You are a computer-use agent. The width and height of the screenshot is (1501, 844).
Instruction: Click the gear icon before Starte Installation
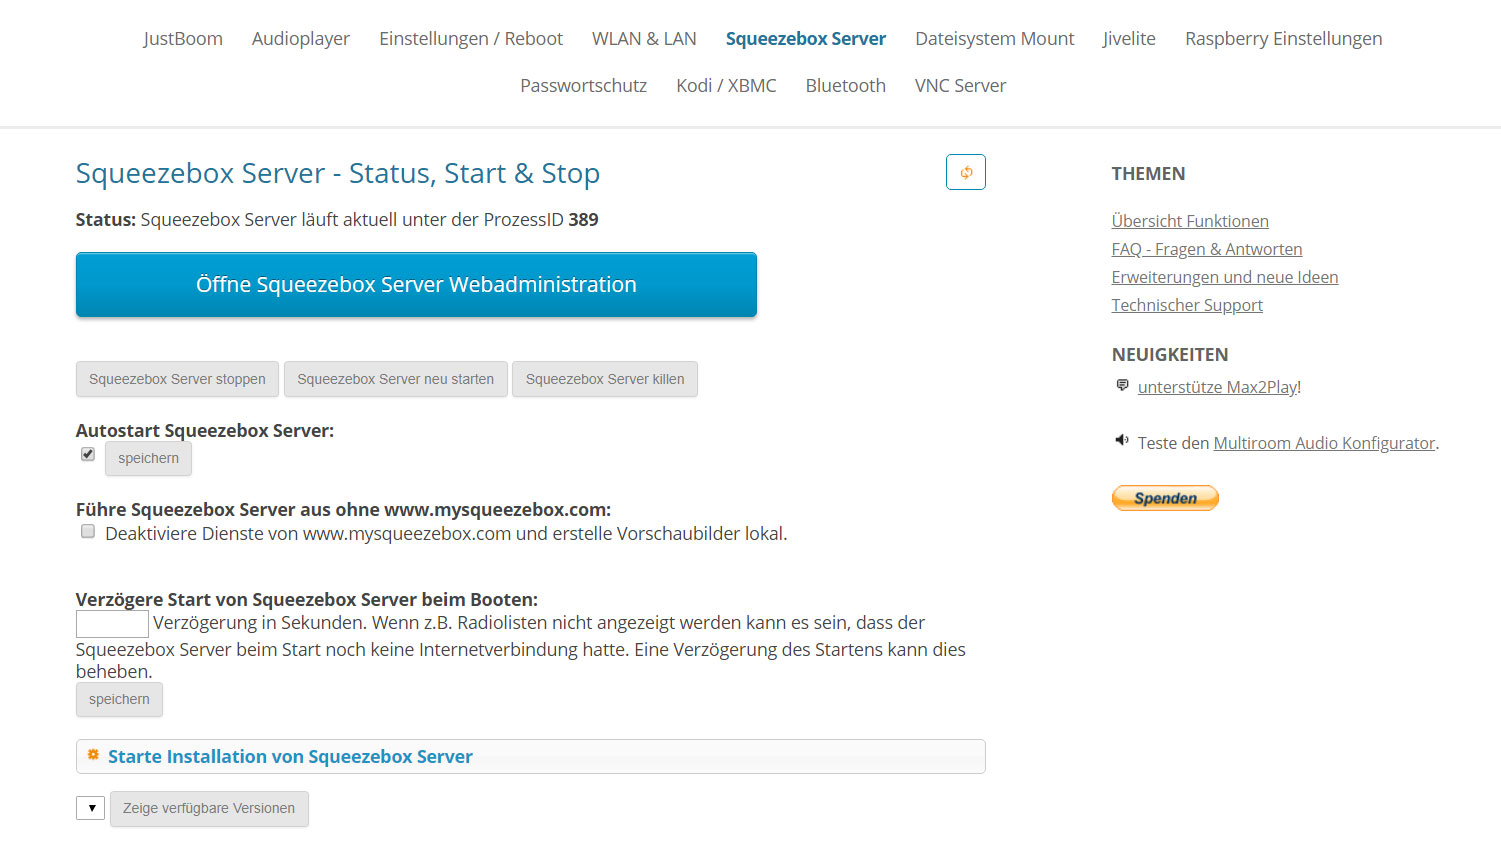[93, 755]
